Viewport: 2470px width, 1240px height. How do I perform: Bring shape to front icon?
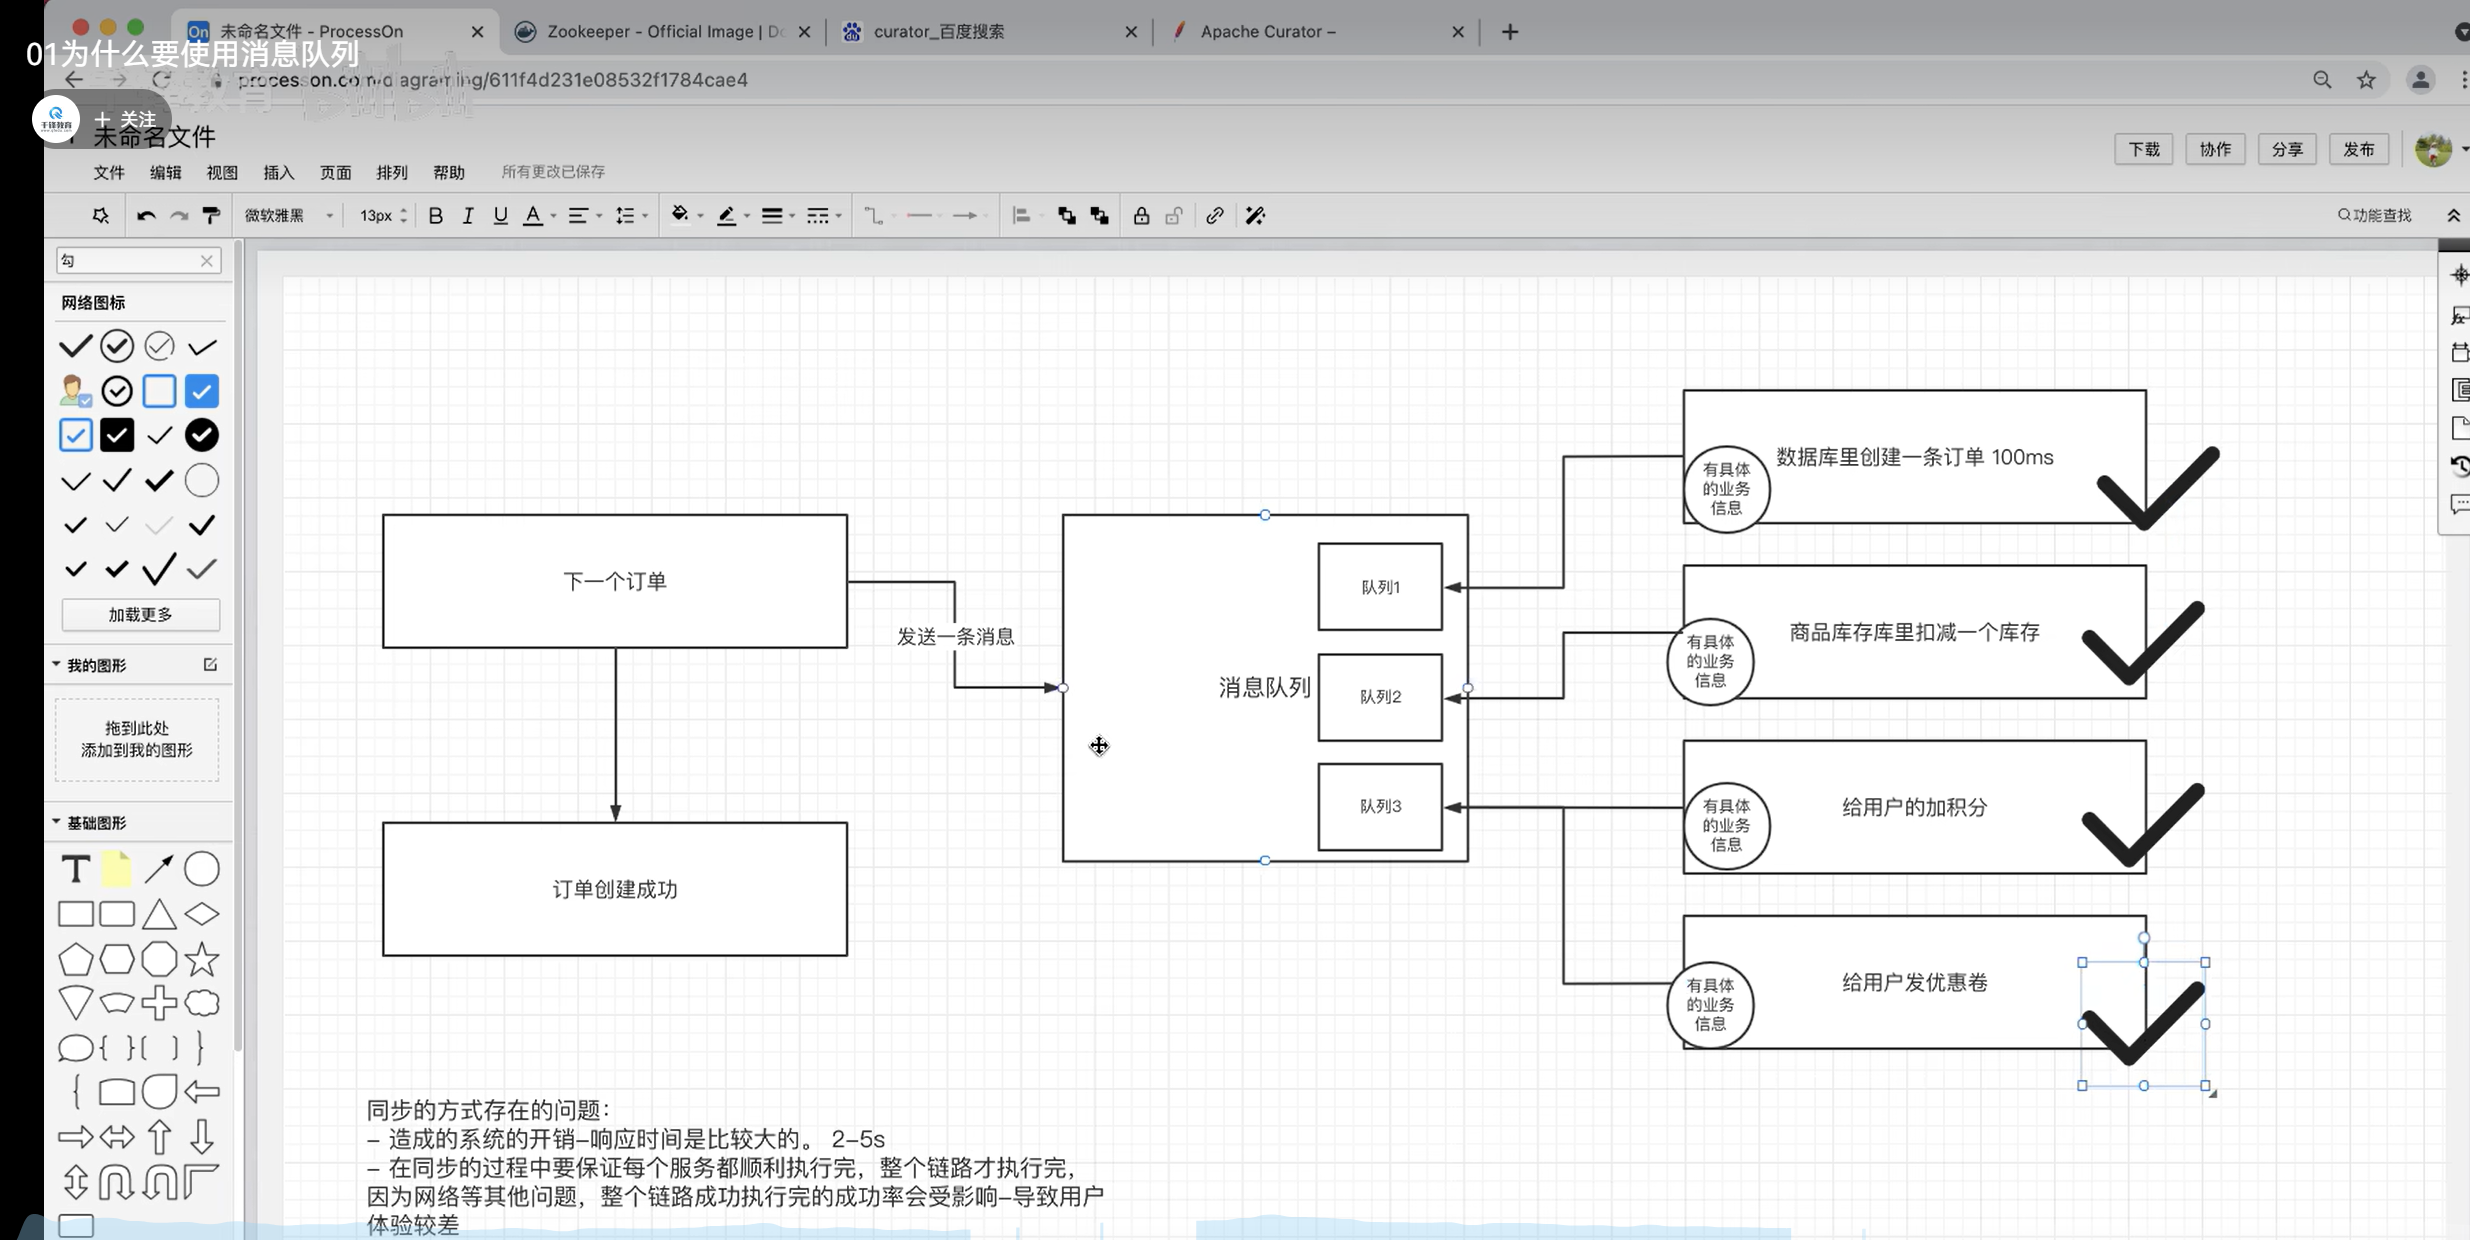point(1067,216)
